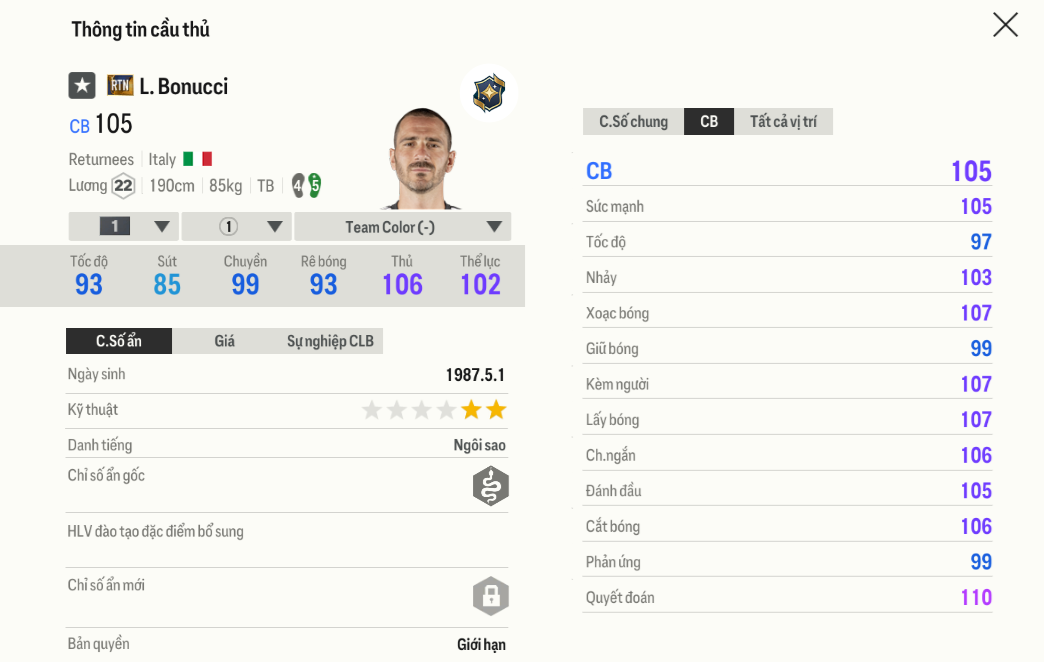Click the Italy flag icon
The width and height of the screenshot is (1044, 662).
pyautogui.click(x=197, y=159)
